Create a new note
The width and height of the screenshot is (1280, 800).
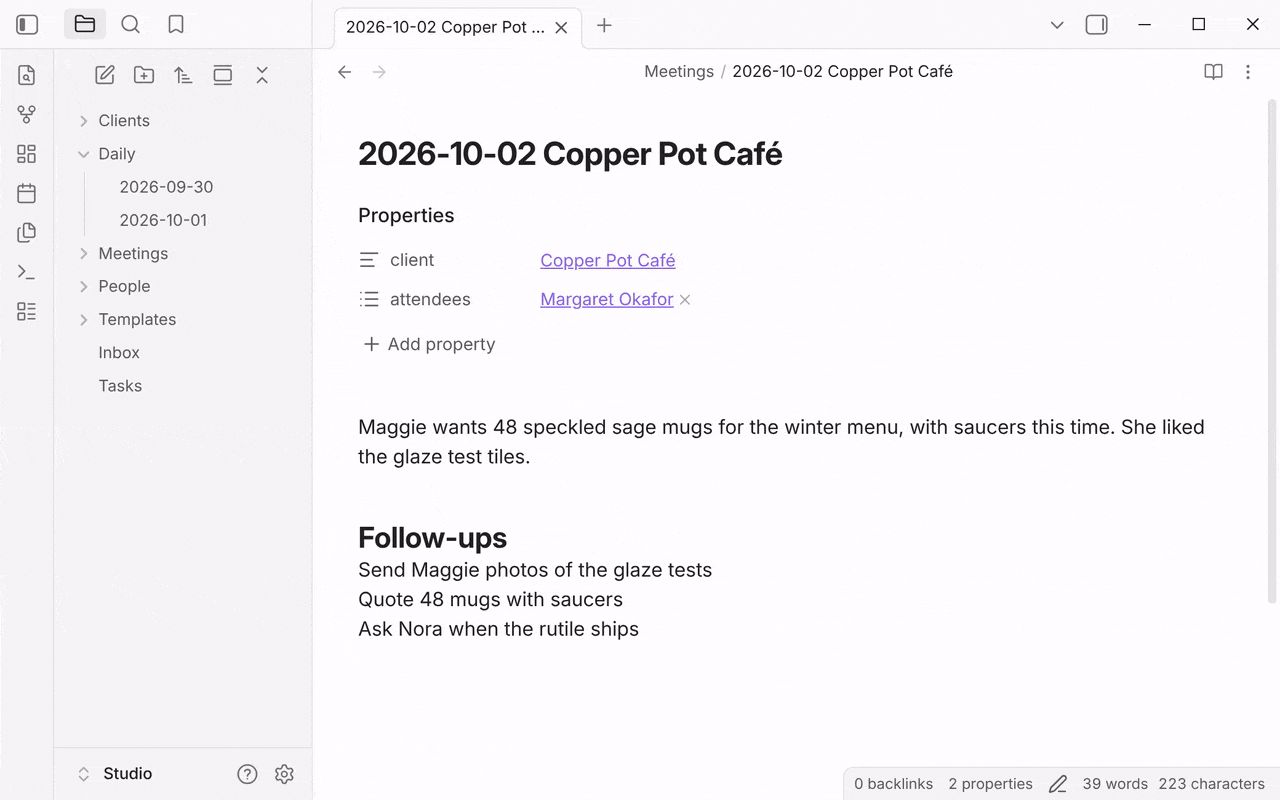(x=105, y=75)
